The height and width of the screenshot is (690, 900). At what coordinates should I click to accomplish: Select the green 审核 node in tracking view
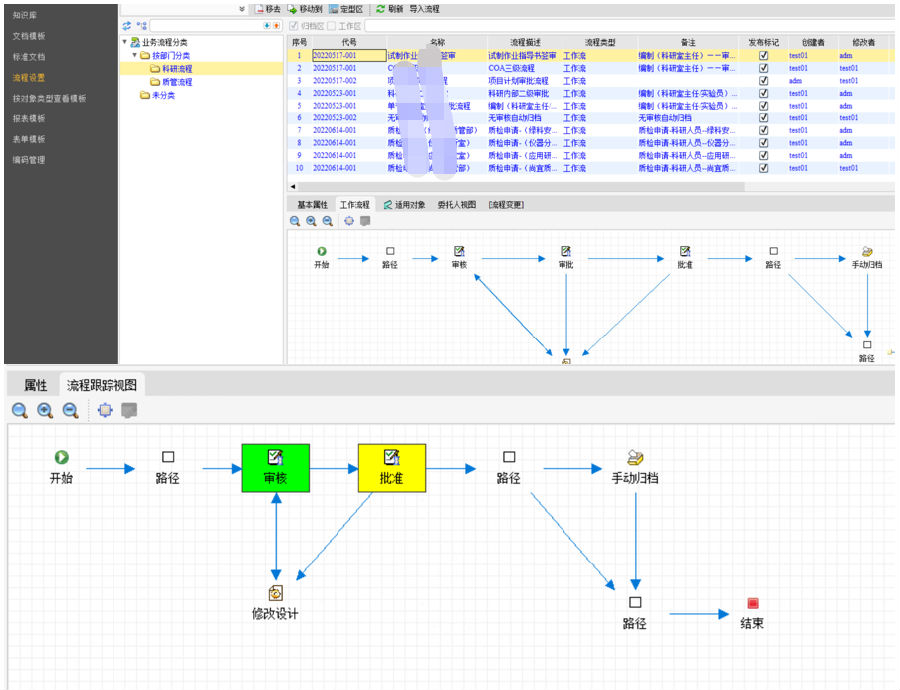pyautogui.click(x=275, y=468)
